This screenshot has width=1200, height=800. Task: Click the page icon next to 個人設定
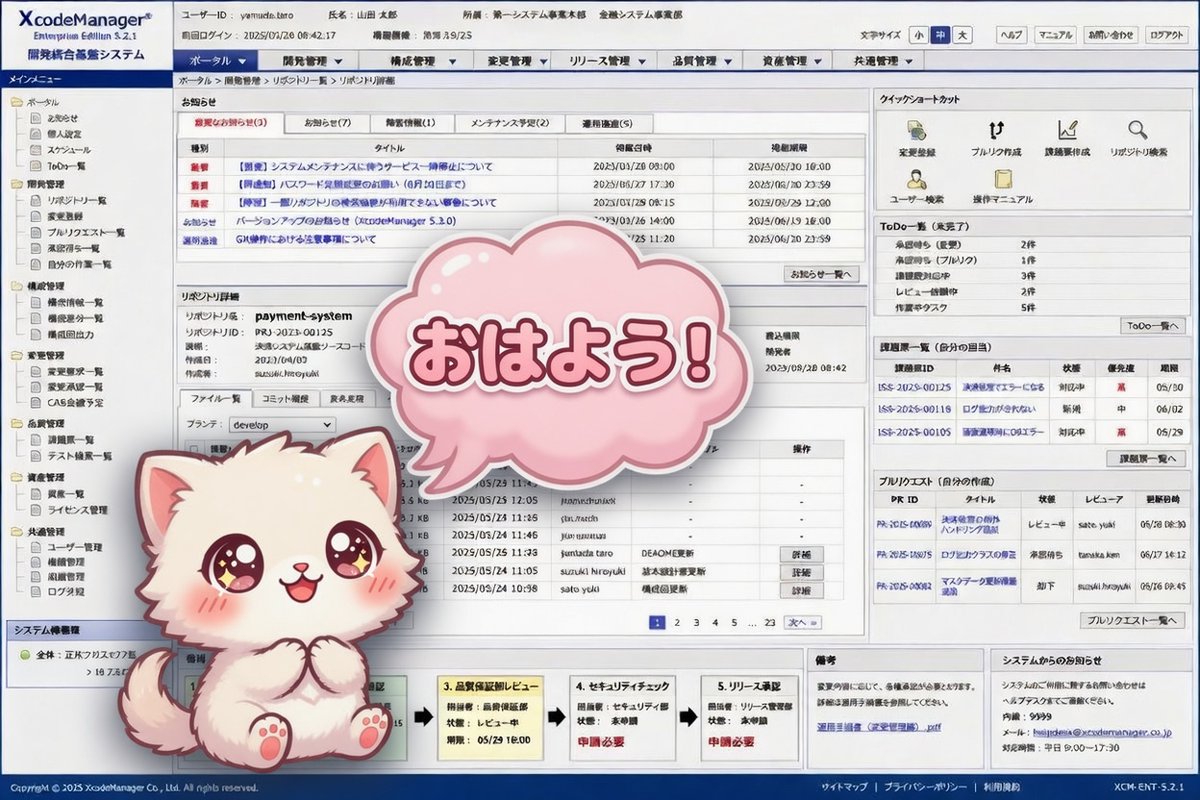pos(36,133)
